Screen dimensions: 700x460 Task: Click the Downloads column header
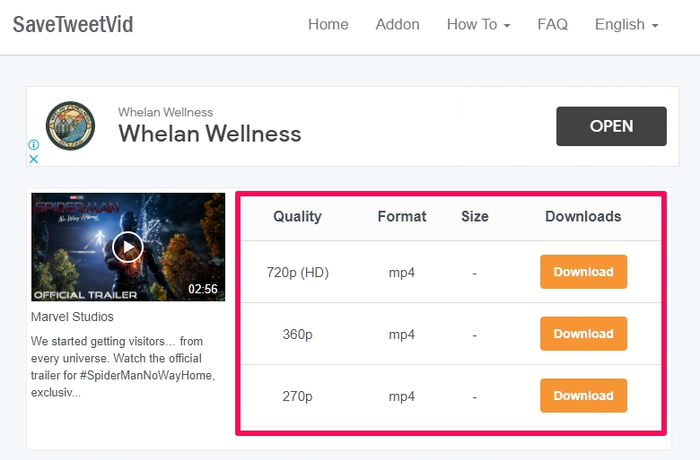583,216
